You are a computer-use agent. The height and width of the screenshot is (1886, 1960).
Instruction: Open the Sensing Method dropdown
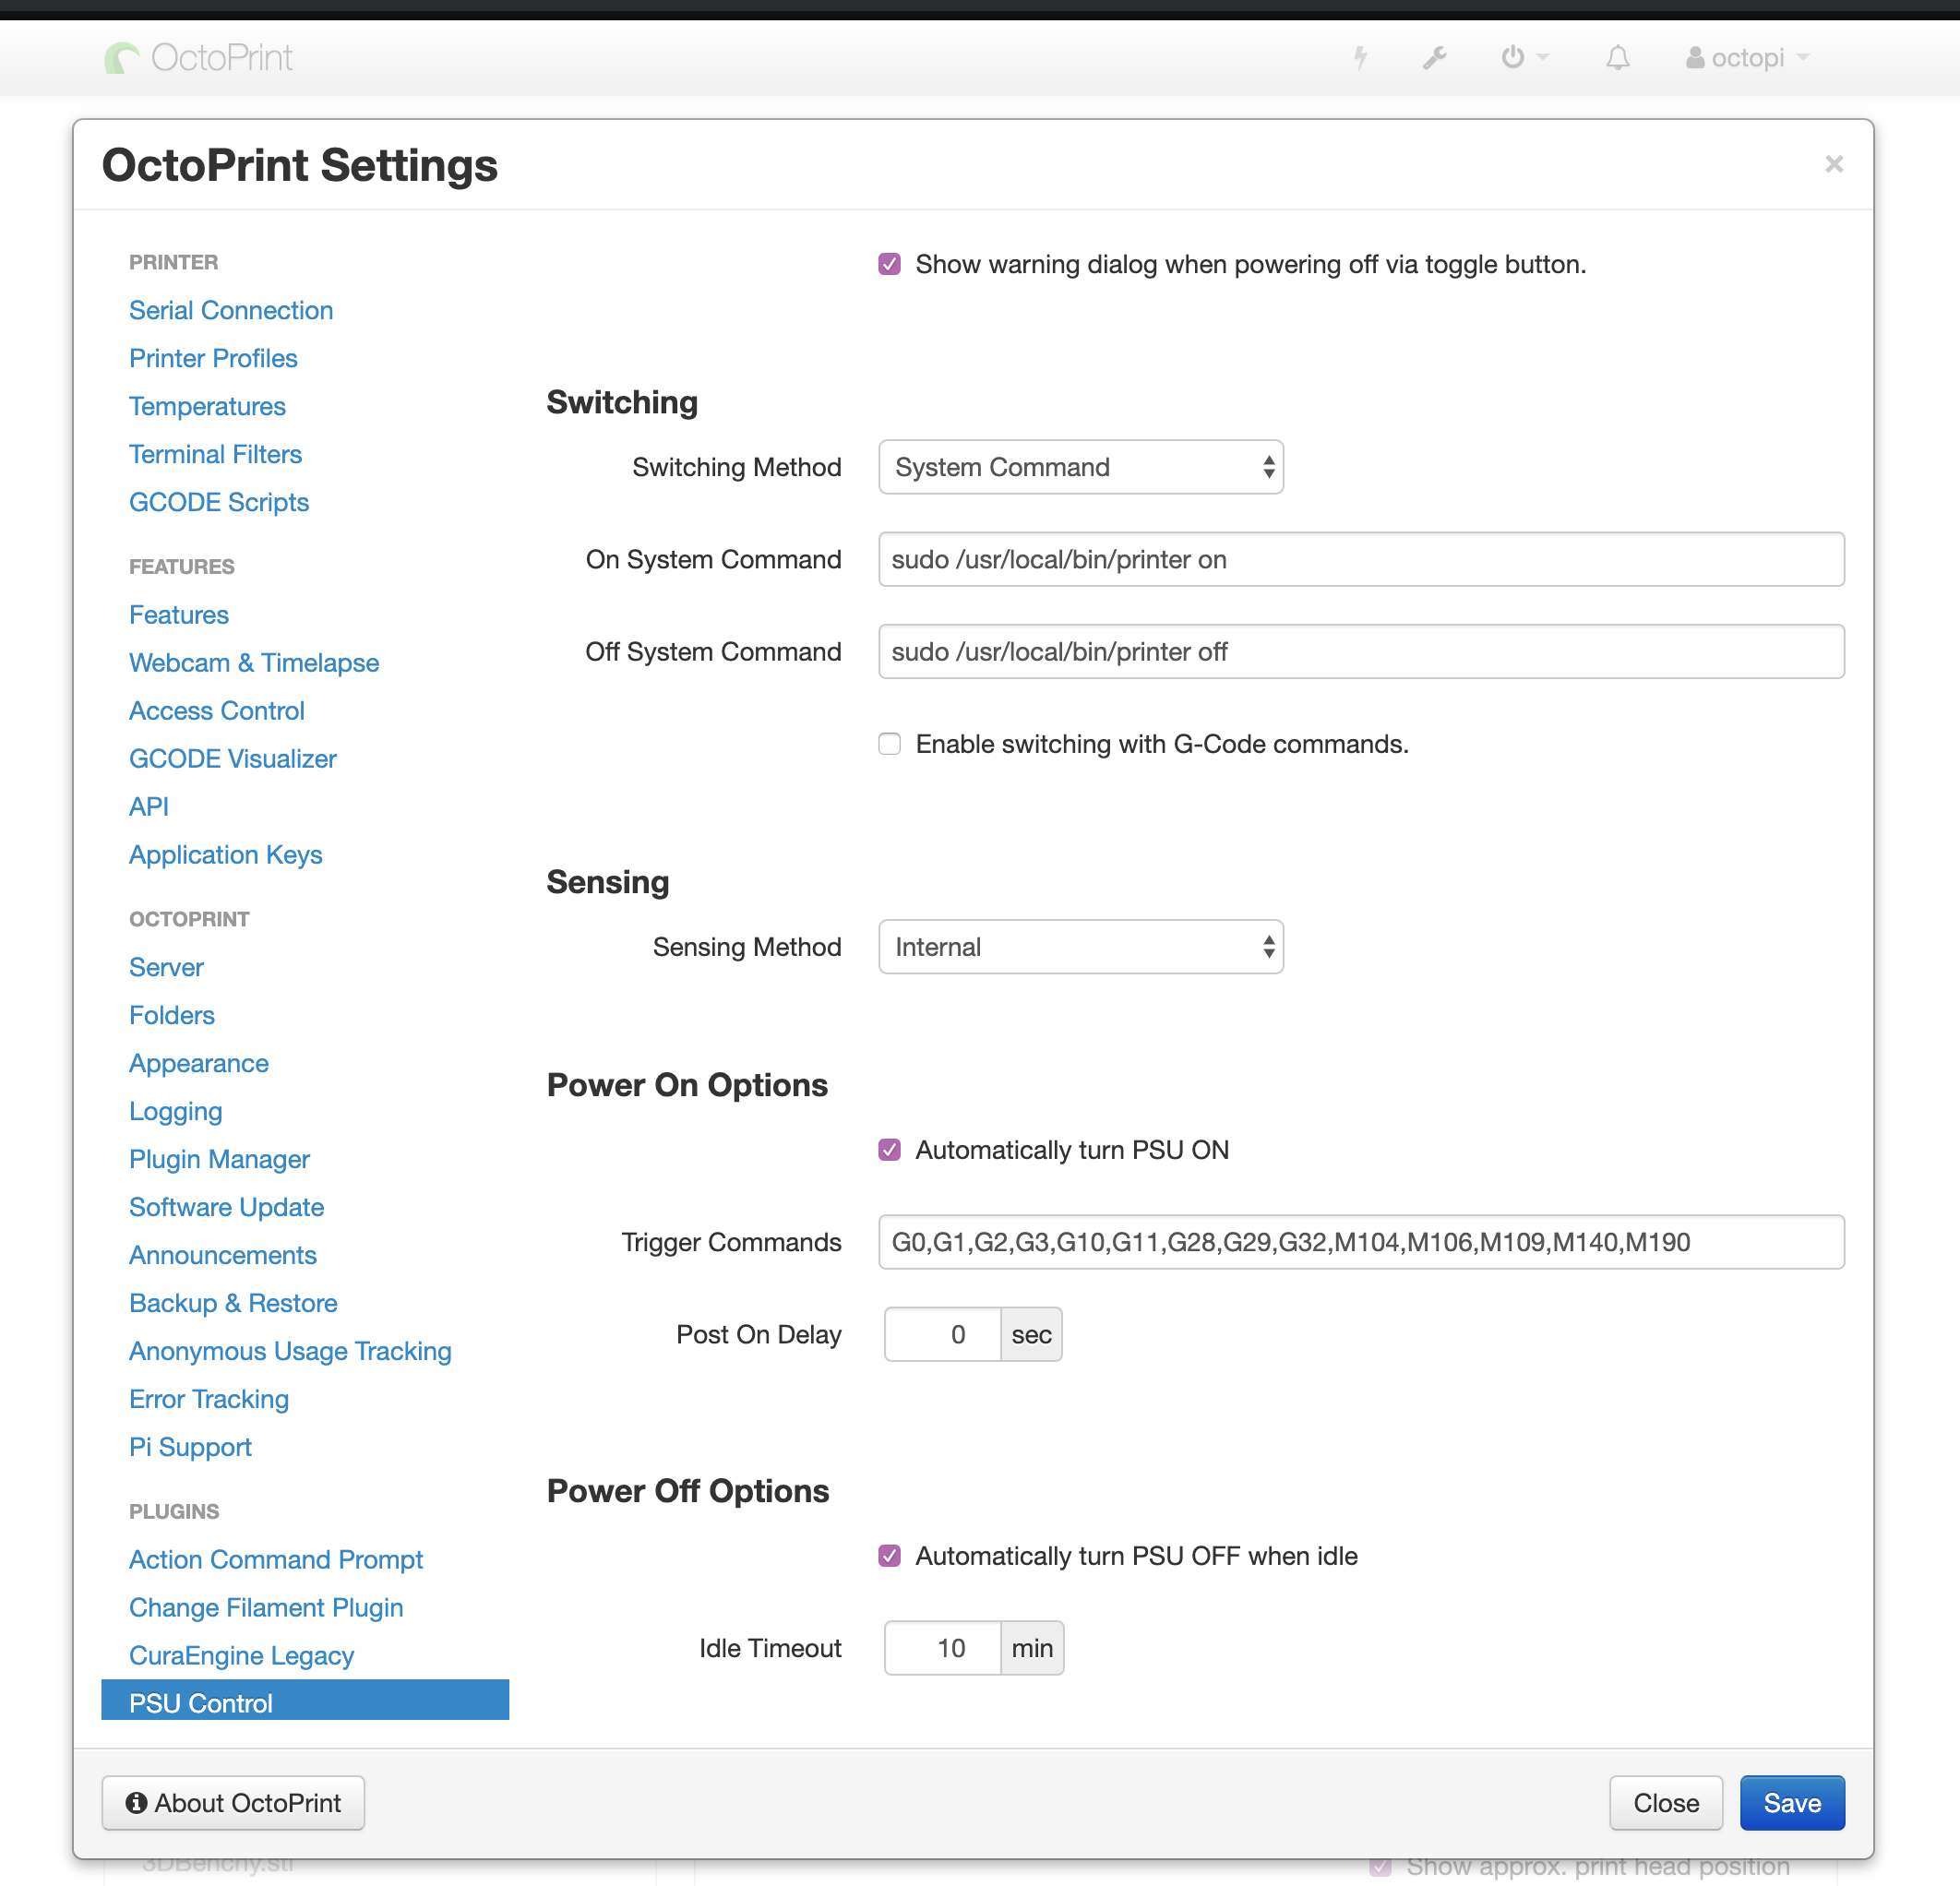[x=1081, y=947]
